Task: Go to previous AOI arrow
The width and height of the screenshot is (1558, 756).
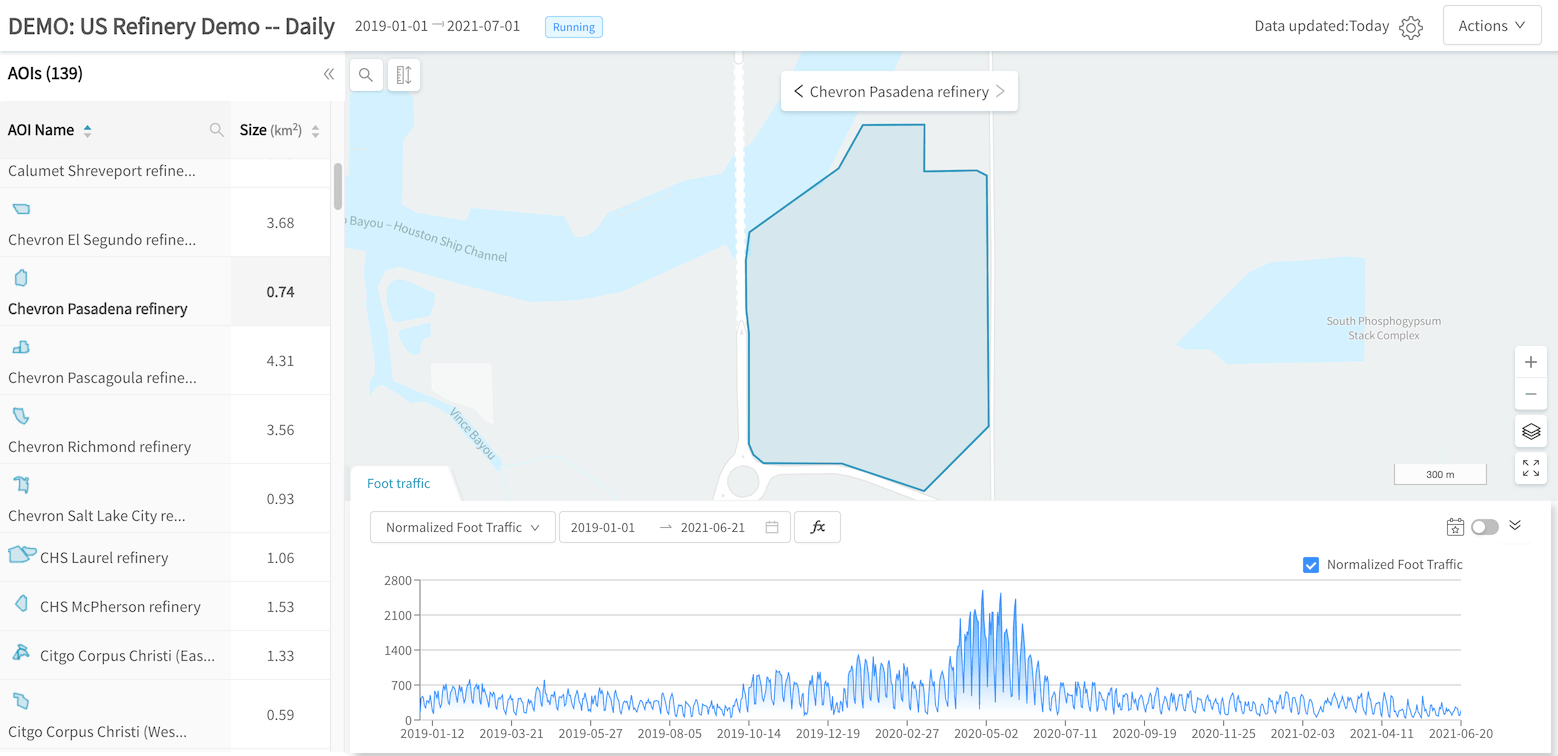Action: [x=798, y=92]
